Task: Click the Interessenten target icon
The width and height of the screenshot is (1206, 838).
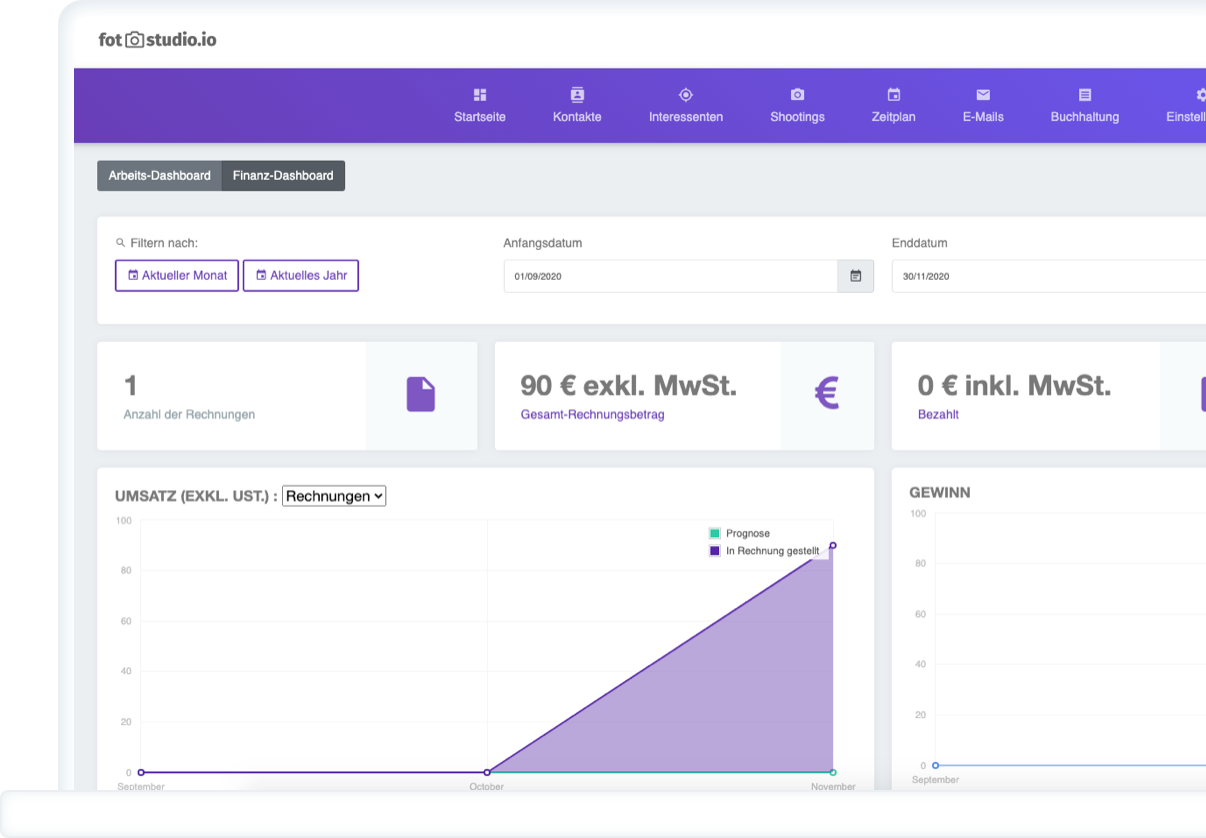Action: click(x=686, y=95)
